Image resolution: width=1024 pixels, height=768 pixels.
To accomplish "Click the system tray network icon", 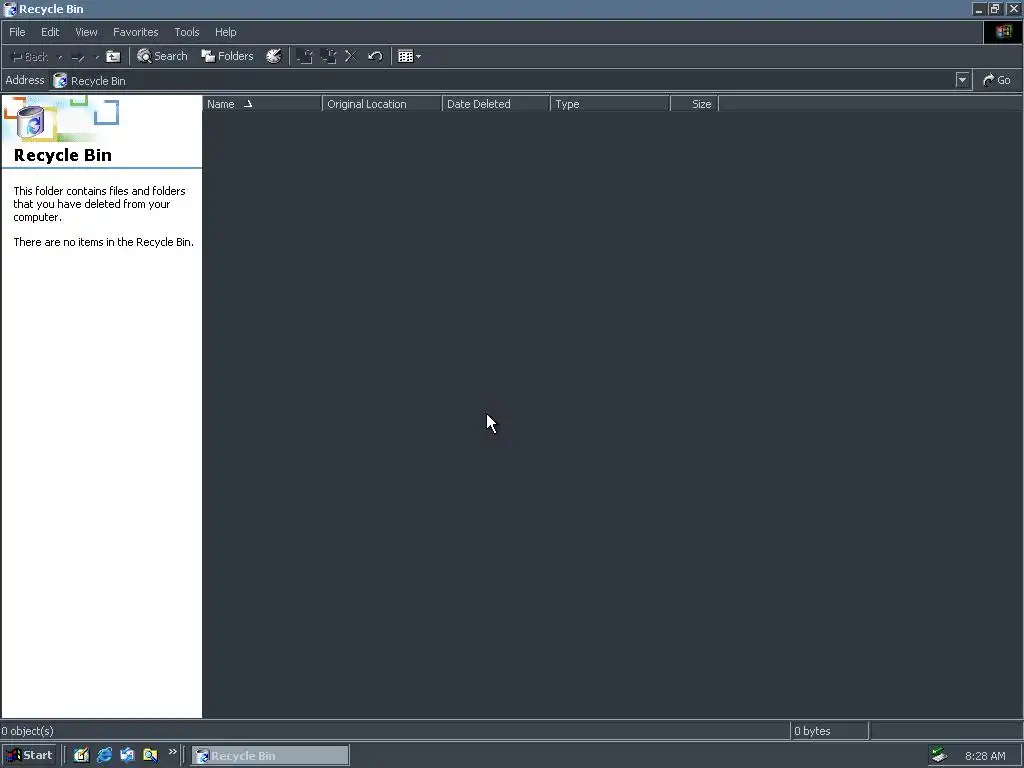I will tap(939, 756).
